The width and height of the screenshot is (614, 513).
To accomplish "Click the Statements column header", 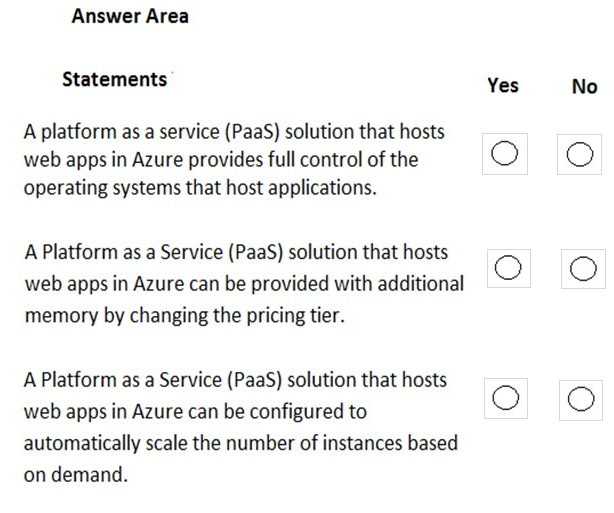I will [x=114, y=79].
